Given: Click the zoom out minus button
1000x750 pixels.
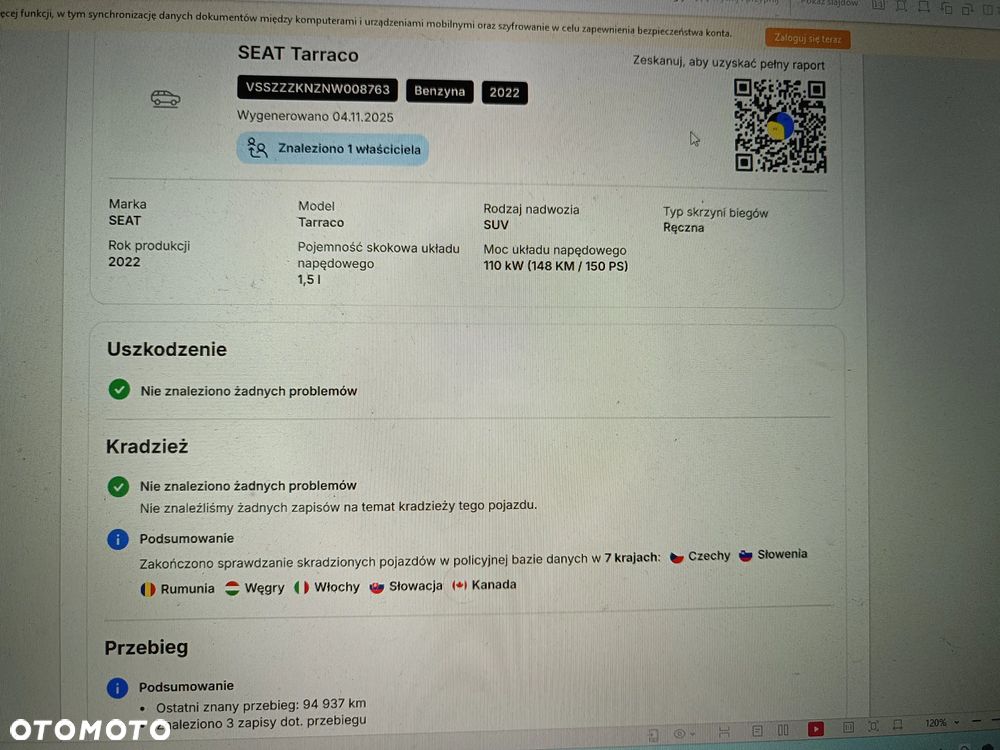Looking at the screenshot, I should 976,721.
